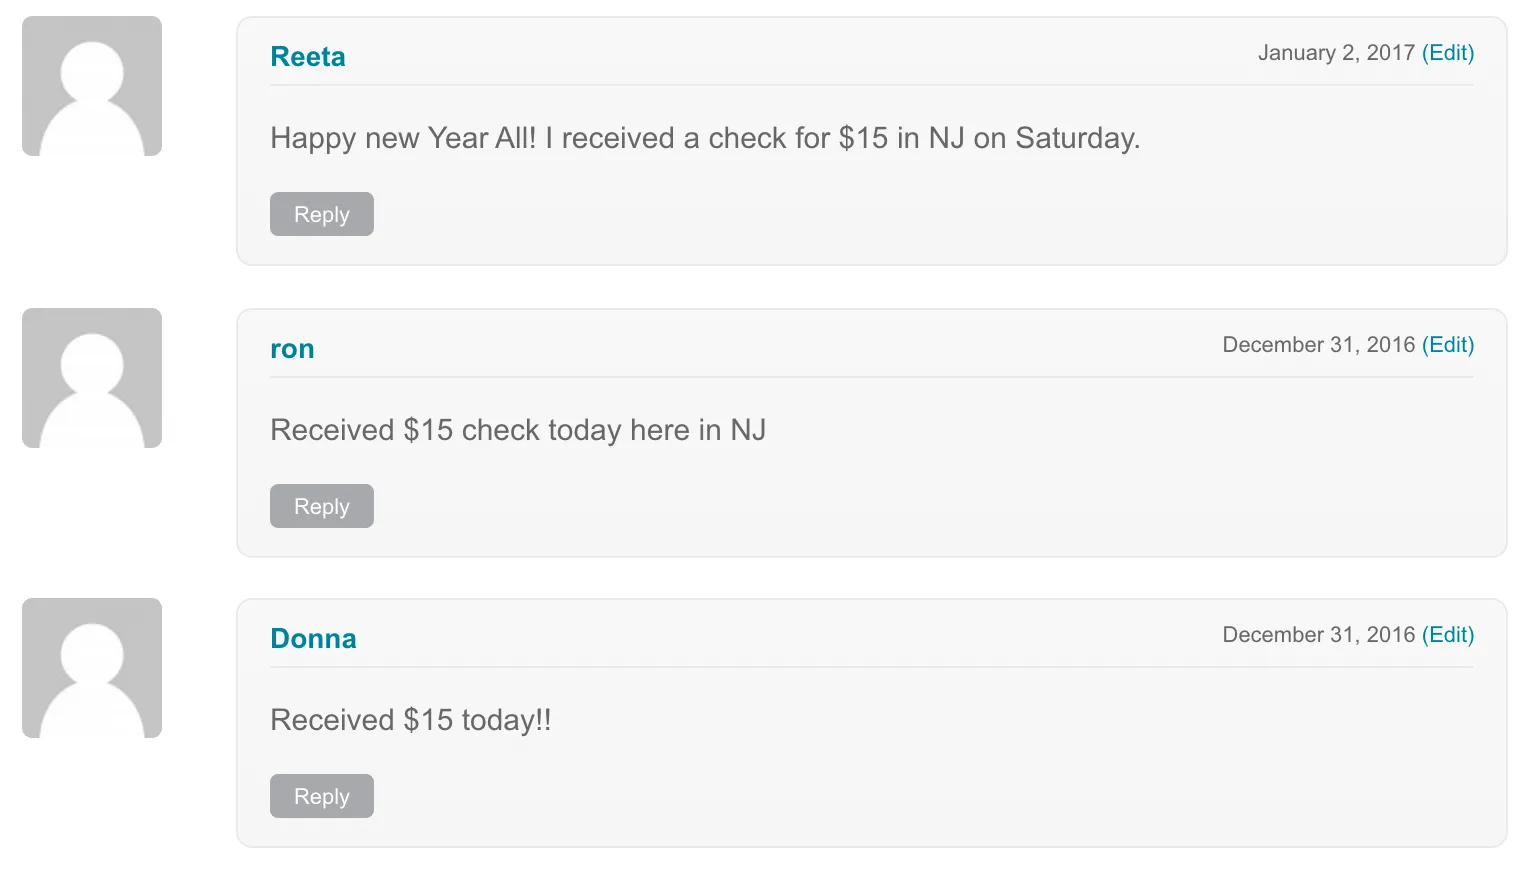Open the ron commenter name link
This screenshot has width=1536, height=870.
(292, 349)
